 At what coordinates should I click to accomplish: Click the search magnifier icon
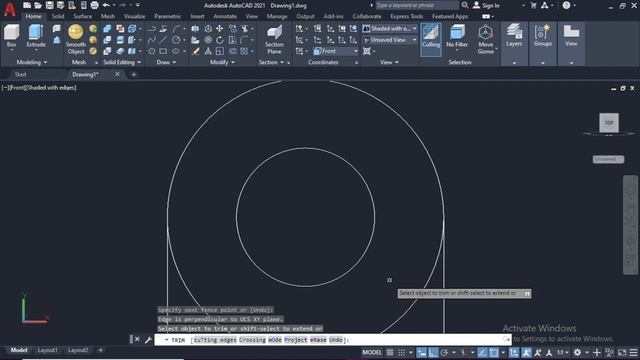pyautogui.click(x=464, y=5)
